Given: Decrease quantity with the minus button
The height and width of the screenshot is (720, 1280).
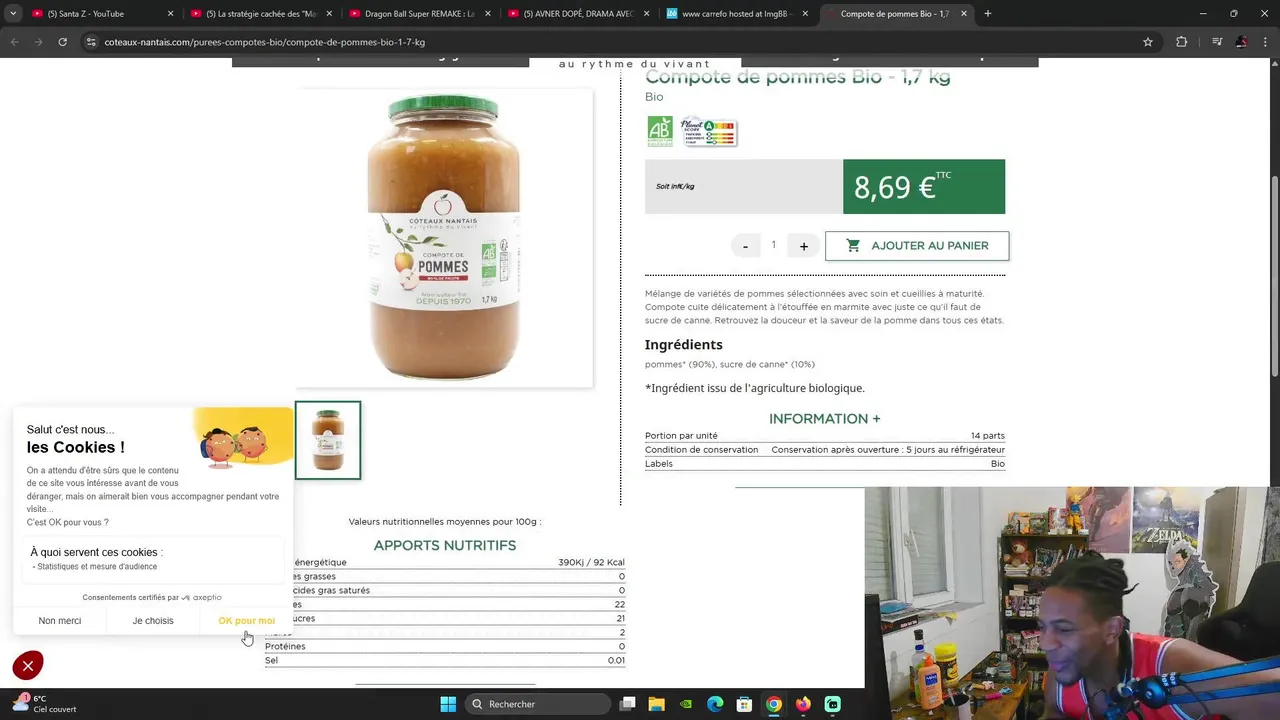Looking at the screenshot, I should pos(745,246).
